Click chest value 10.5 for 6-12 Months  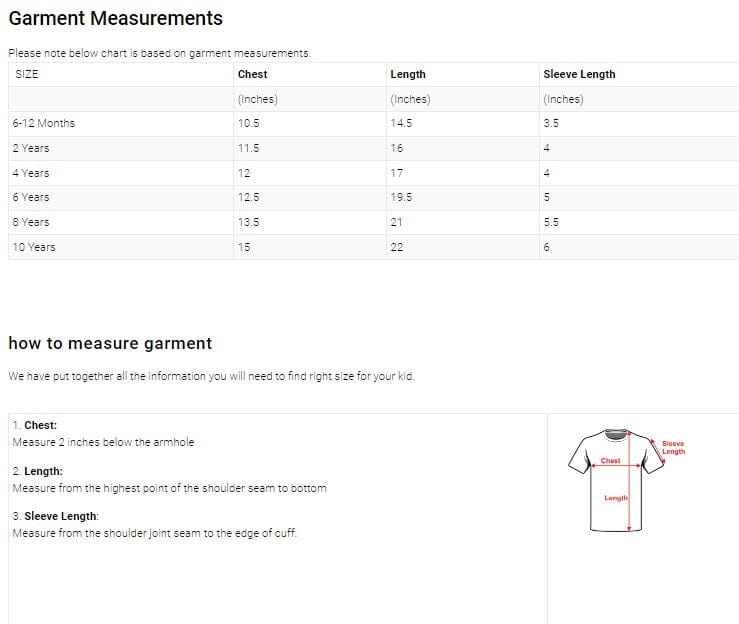249,123
